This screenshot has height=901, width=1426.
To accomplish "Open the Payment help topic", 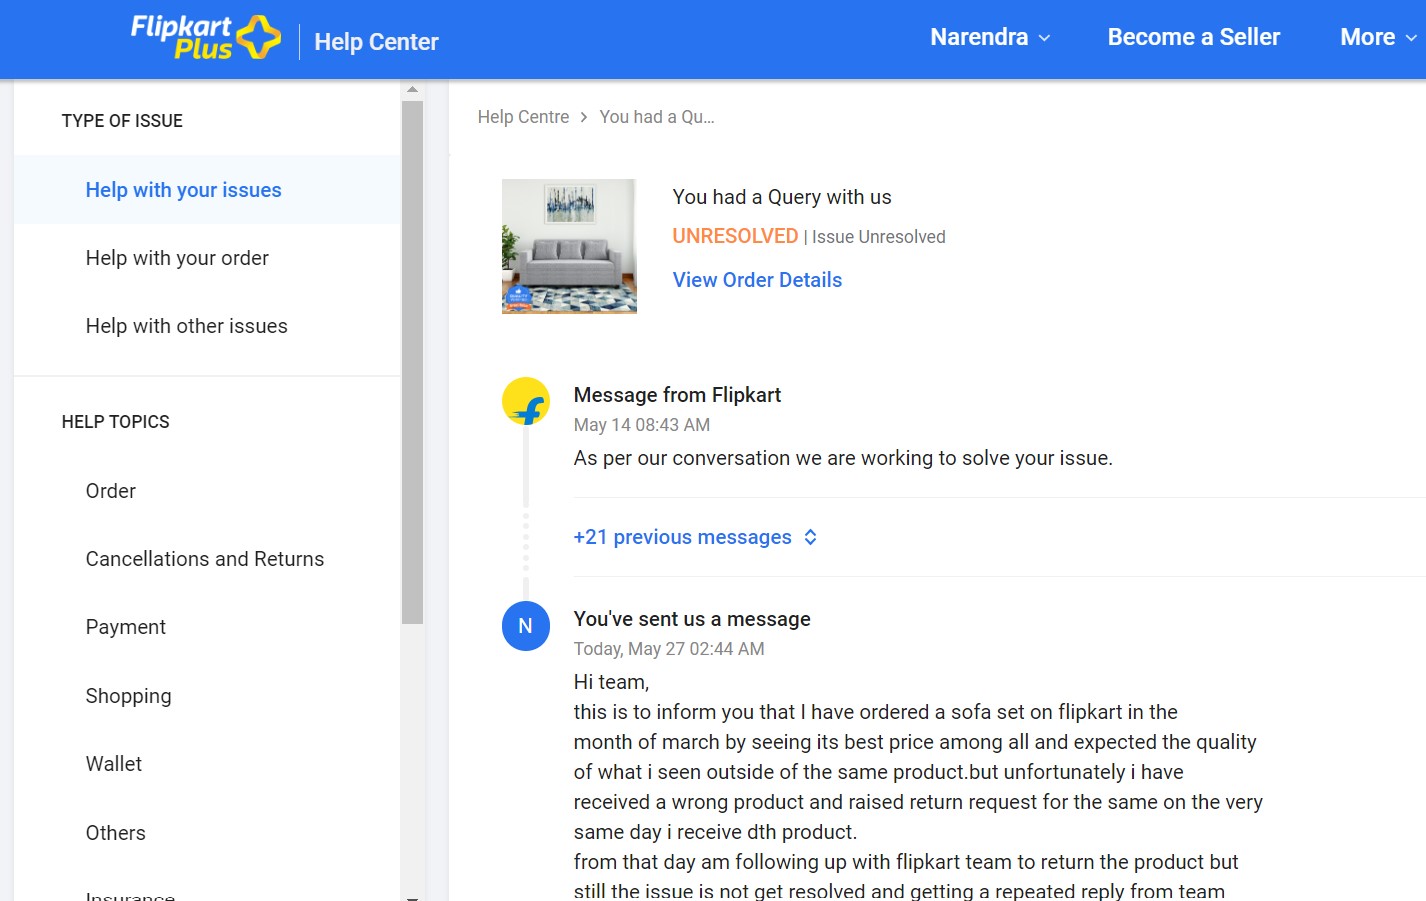I will pyautogui.click(x=126, y=627).
